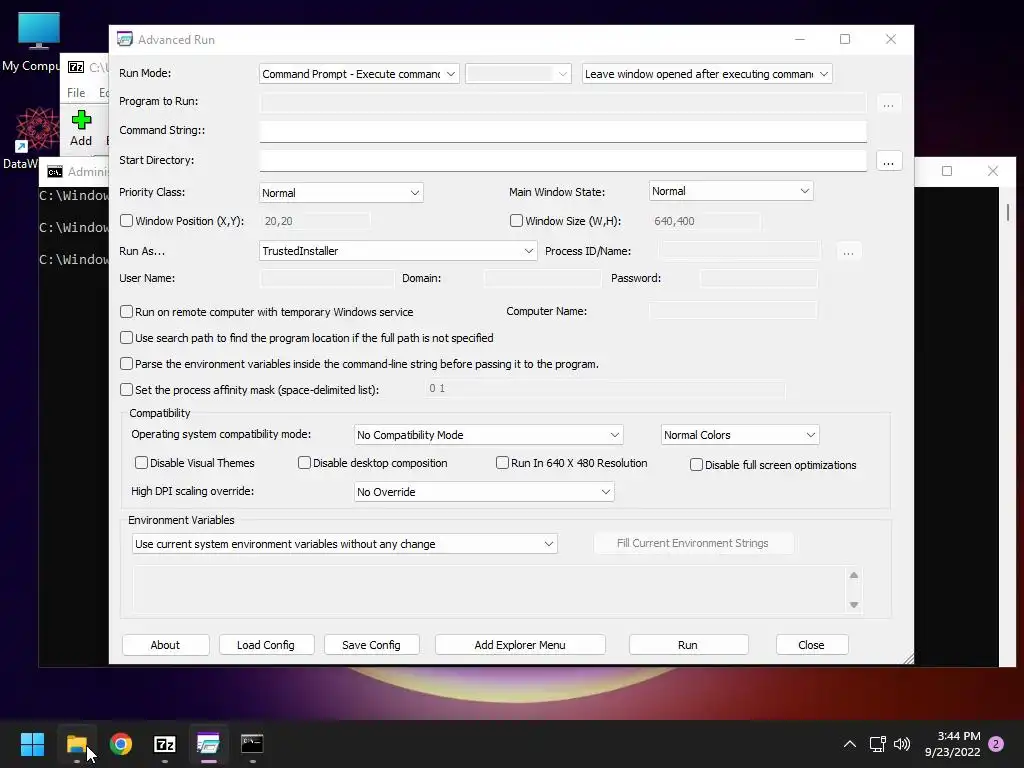The image size is (1024, 768).
Task: Click the green Add icon in 7-Zip
Action: click(x=81, y=128)
